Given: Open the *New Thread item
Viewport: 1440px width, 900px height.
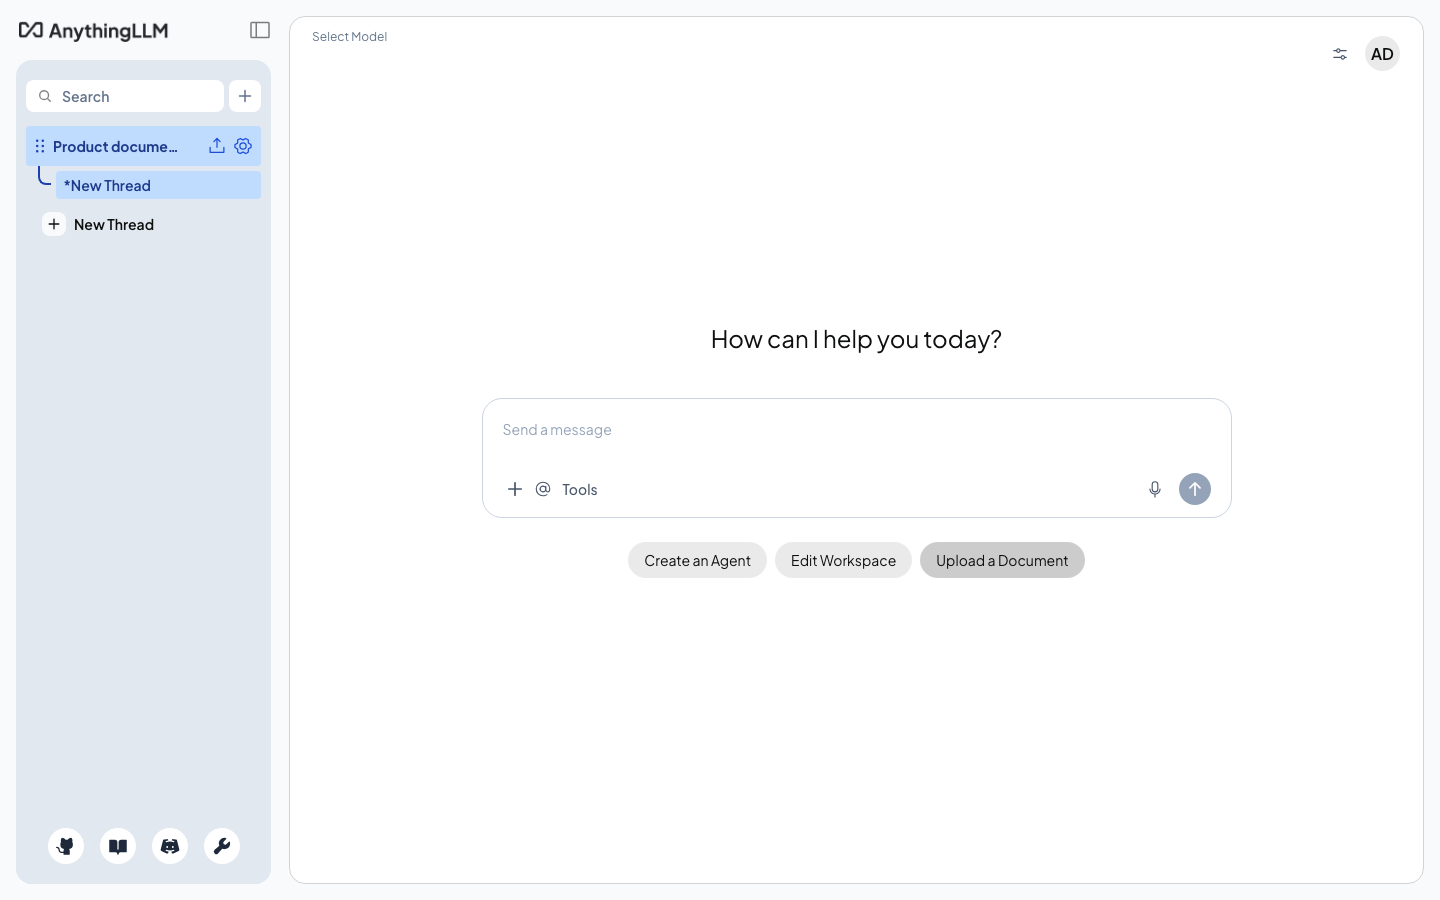Looking at the screenshot, I should point(158,185).
